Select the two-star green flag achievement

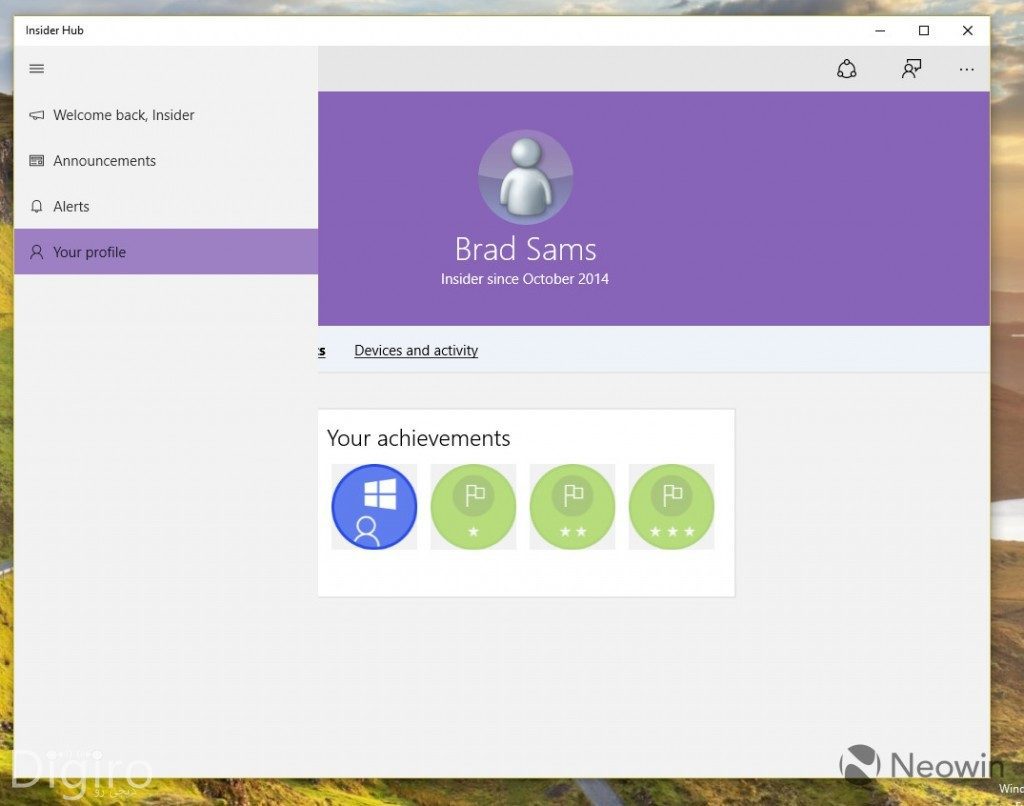572,507
